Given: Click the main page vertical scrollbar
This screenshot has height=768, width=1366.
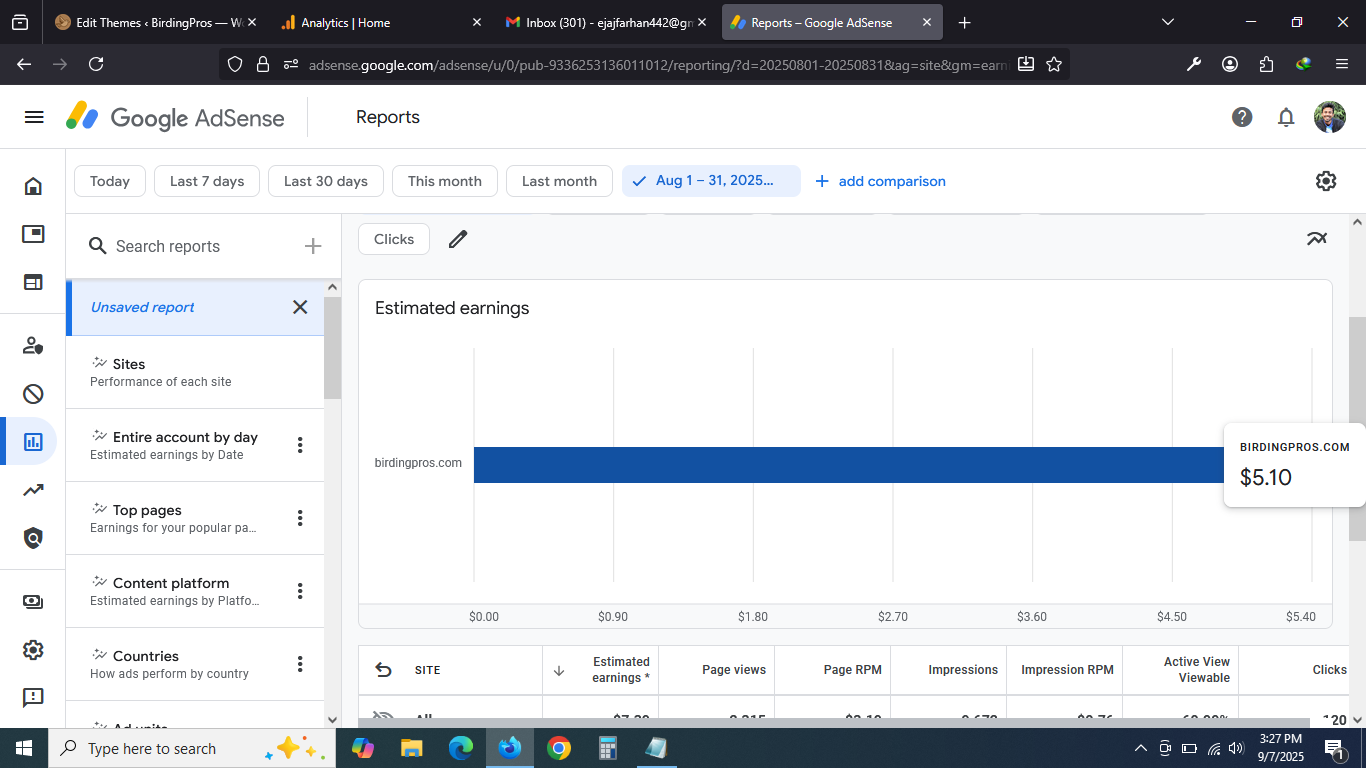Looking at the screenshot, I should tap(1357, 430).
